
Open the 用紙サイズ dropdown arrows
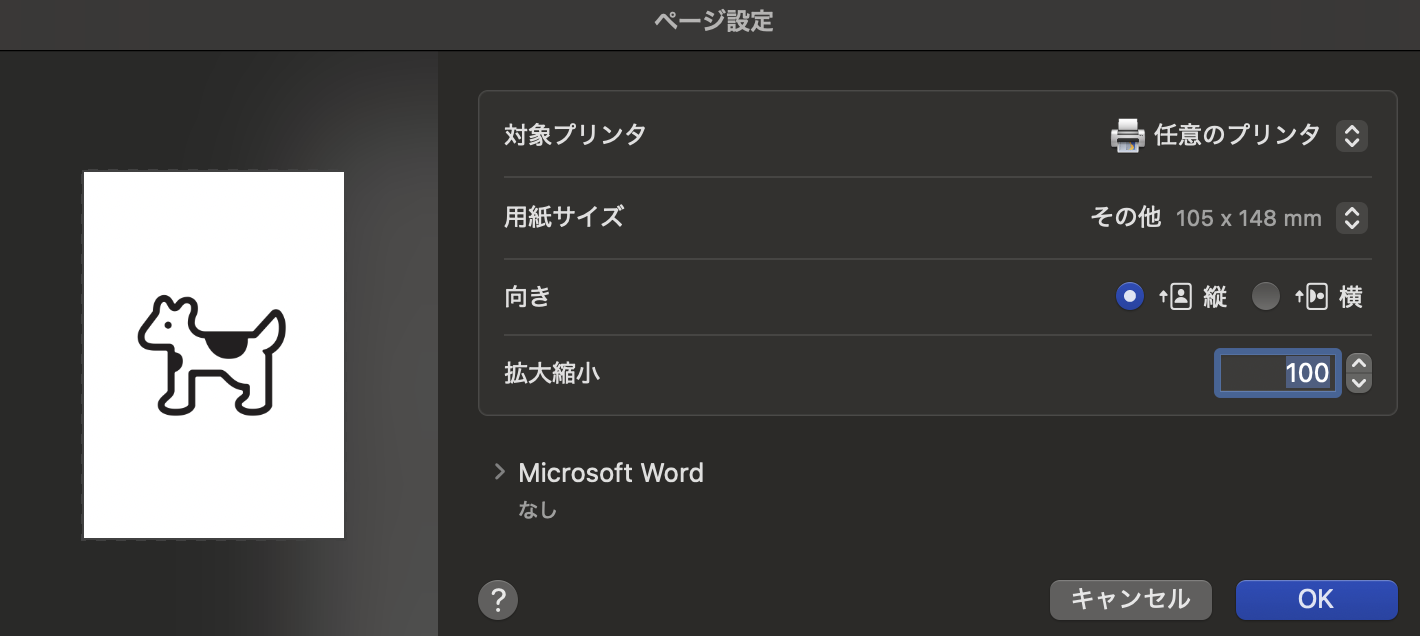point(1351,217)
